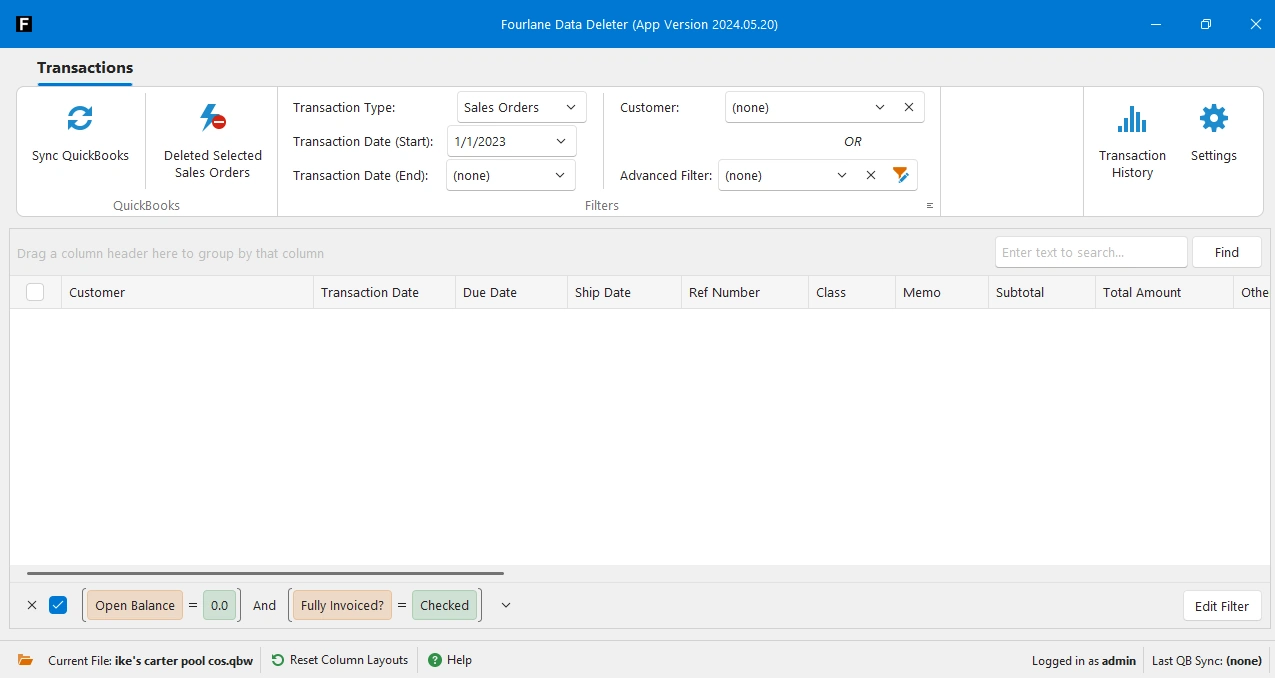Open the Transaction Type dropdown
Viewport: 1275px width, 678px height.
pos(571,107)
